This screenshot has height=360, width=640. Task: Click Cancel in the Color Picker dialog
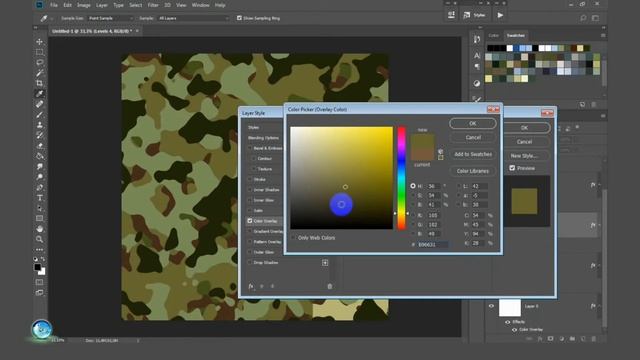[x=473, y=138]
